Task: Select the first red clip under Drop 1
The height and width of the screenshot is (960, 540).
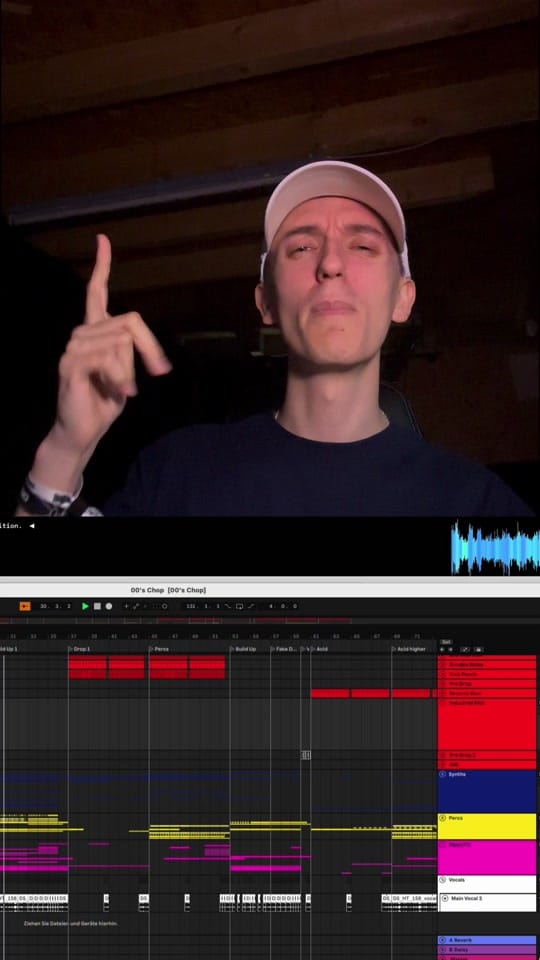Action: tap(87, 667)
